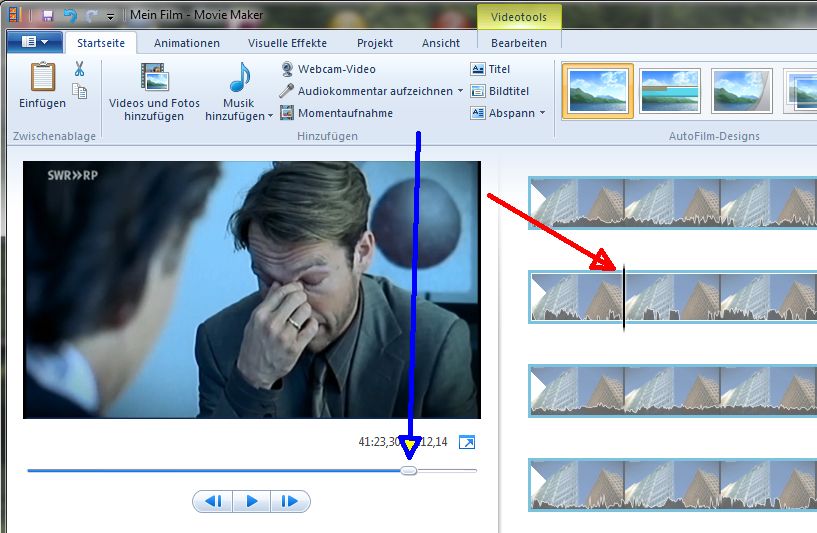Click the video preview image
The width and height of the screenshot is (817, 533).
252,290
